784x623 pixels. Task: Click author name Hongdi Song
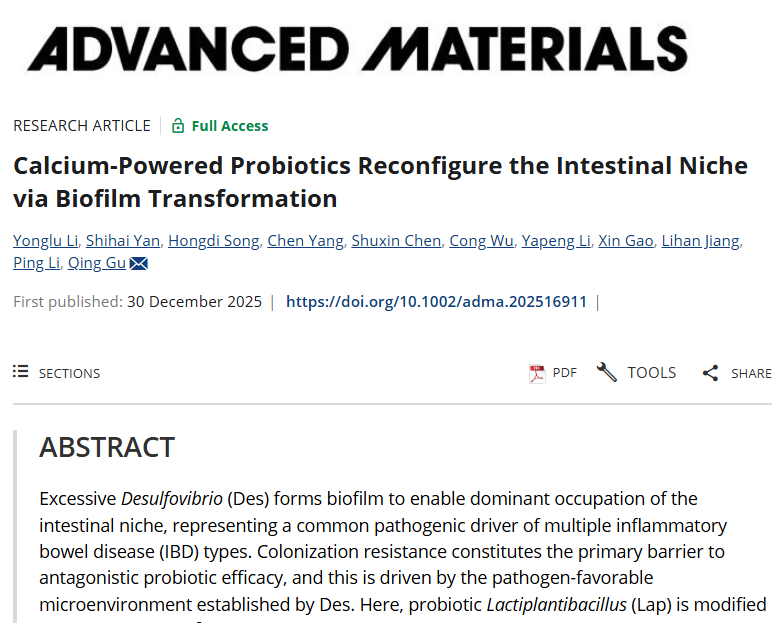214,240
